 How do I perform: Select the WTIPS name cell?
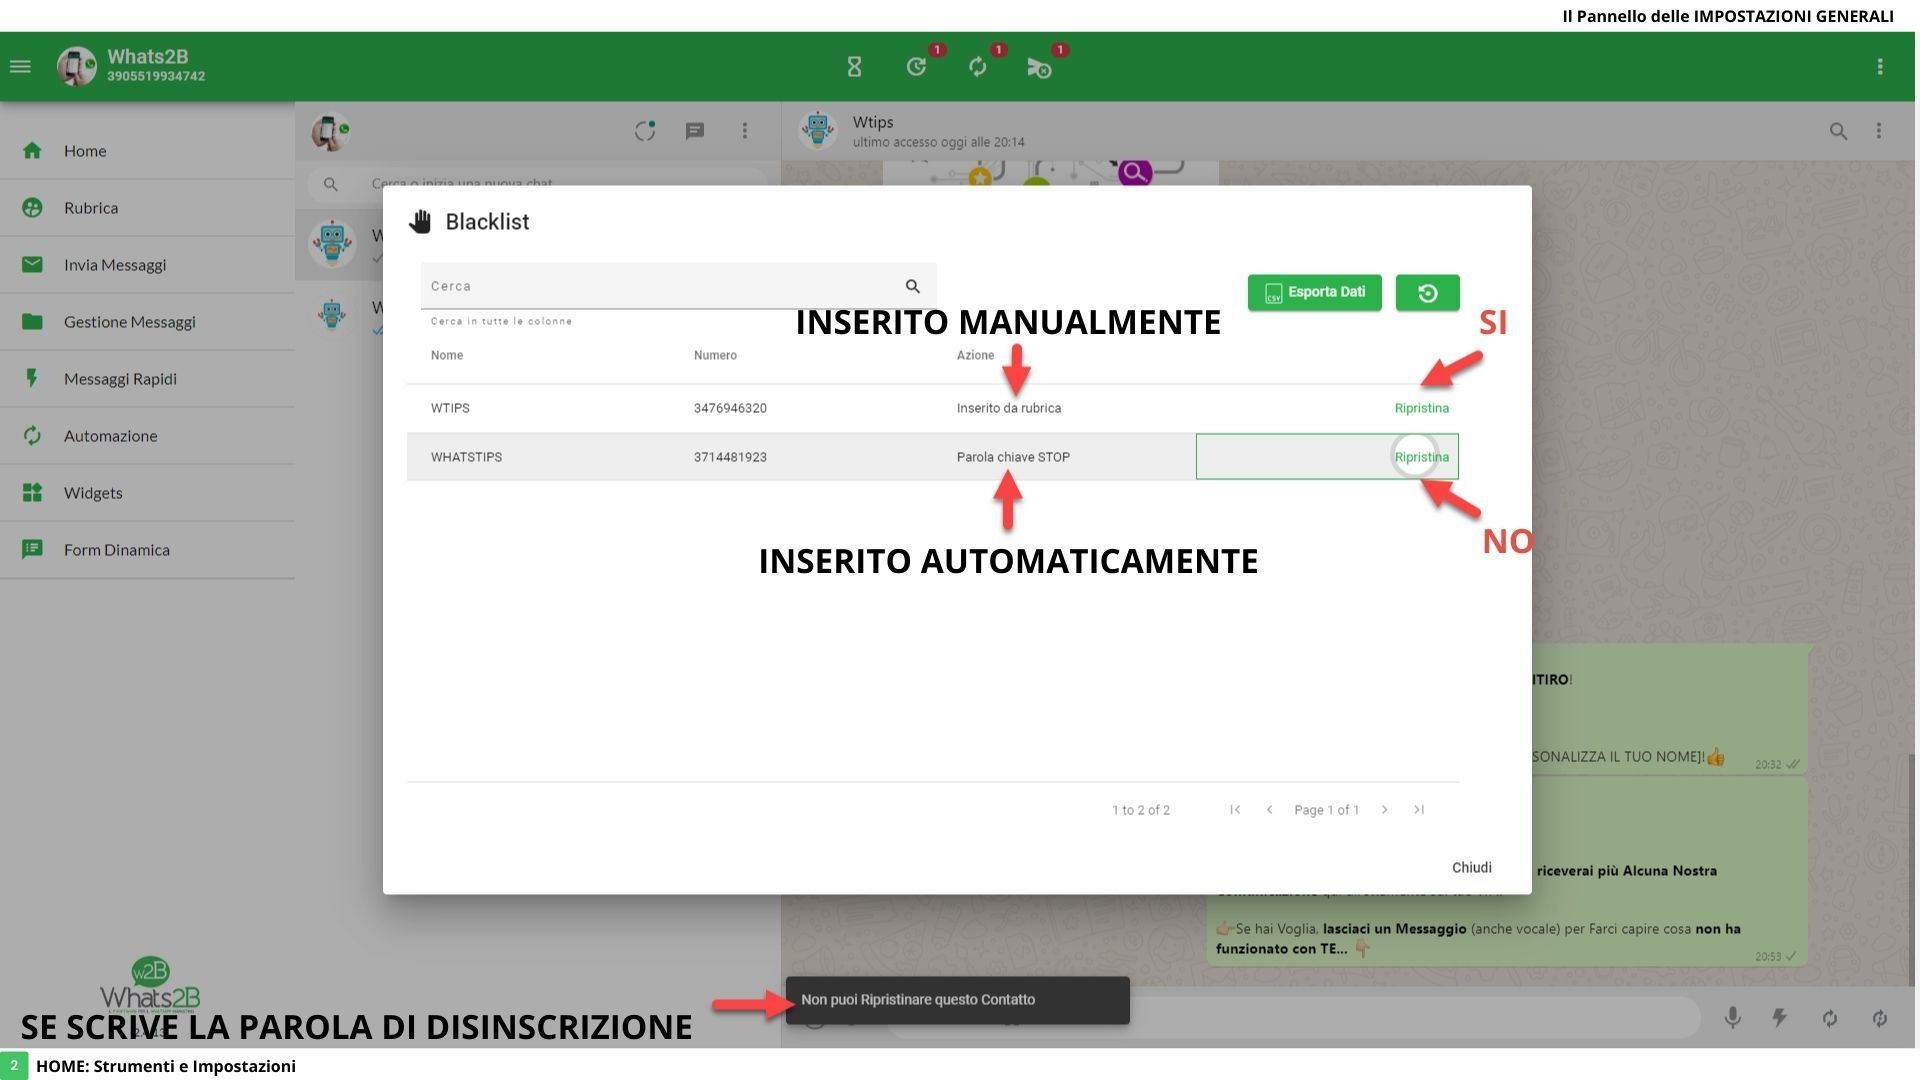coord(450,408)
